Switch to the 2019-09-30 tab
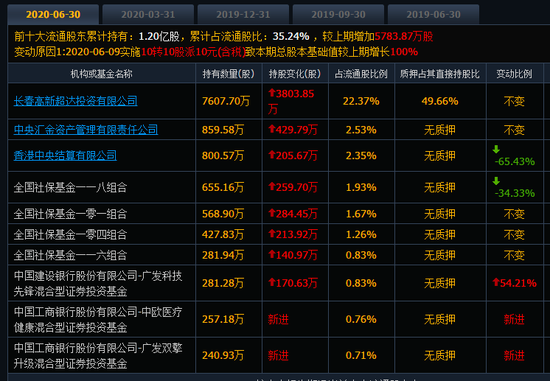 click(x=338, y=14)
